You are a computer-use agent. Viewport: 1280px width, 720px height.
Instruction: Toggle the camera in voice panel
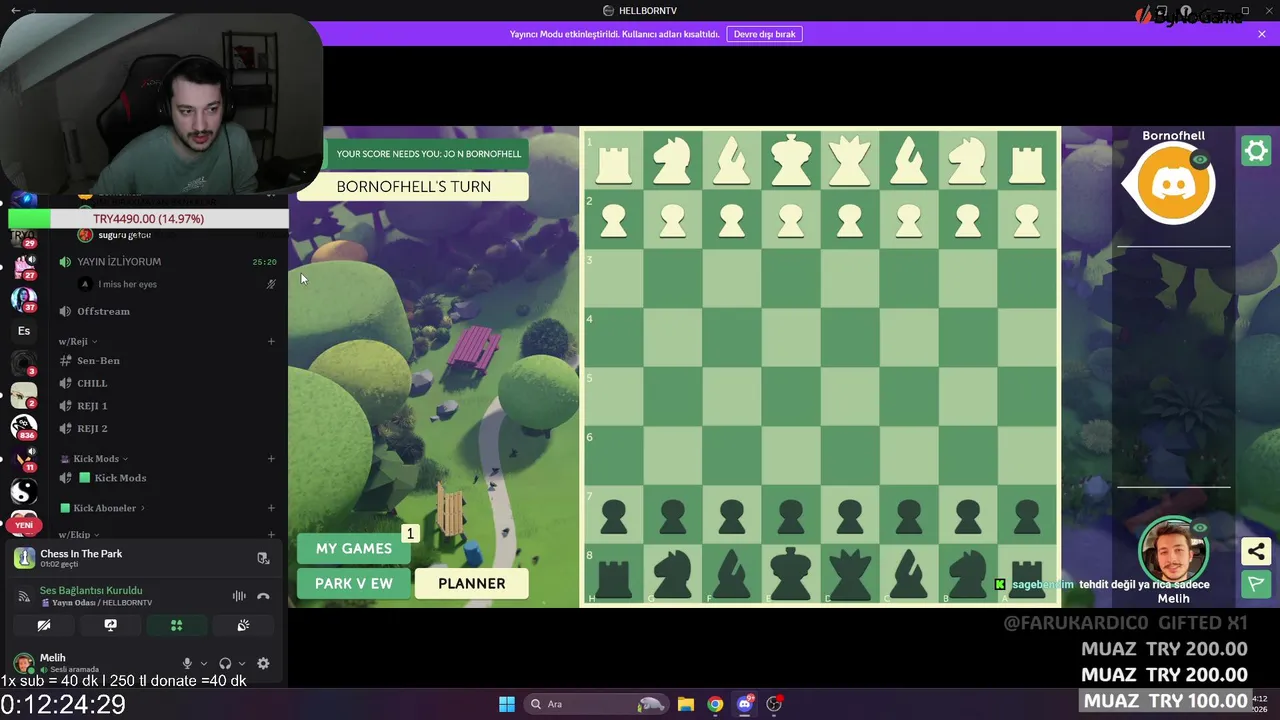click(44, 625)
